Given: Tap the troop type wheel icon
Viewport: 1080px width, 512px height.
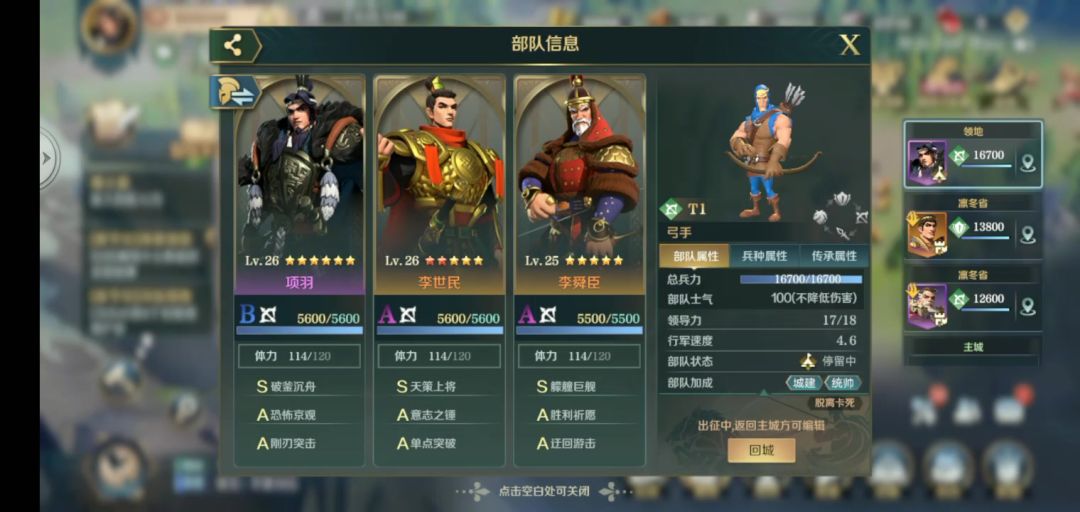Looking at the screenshot, I should coord(840,216).
